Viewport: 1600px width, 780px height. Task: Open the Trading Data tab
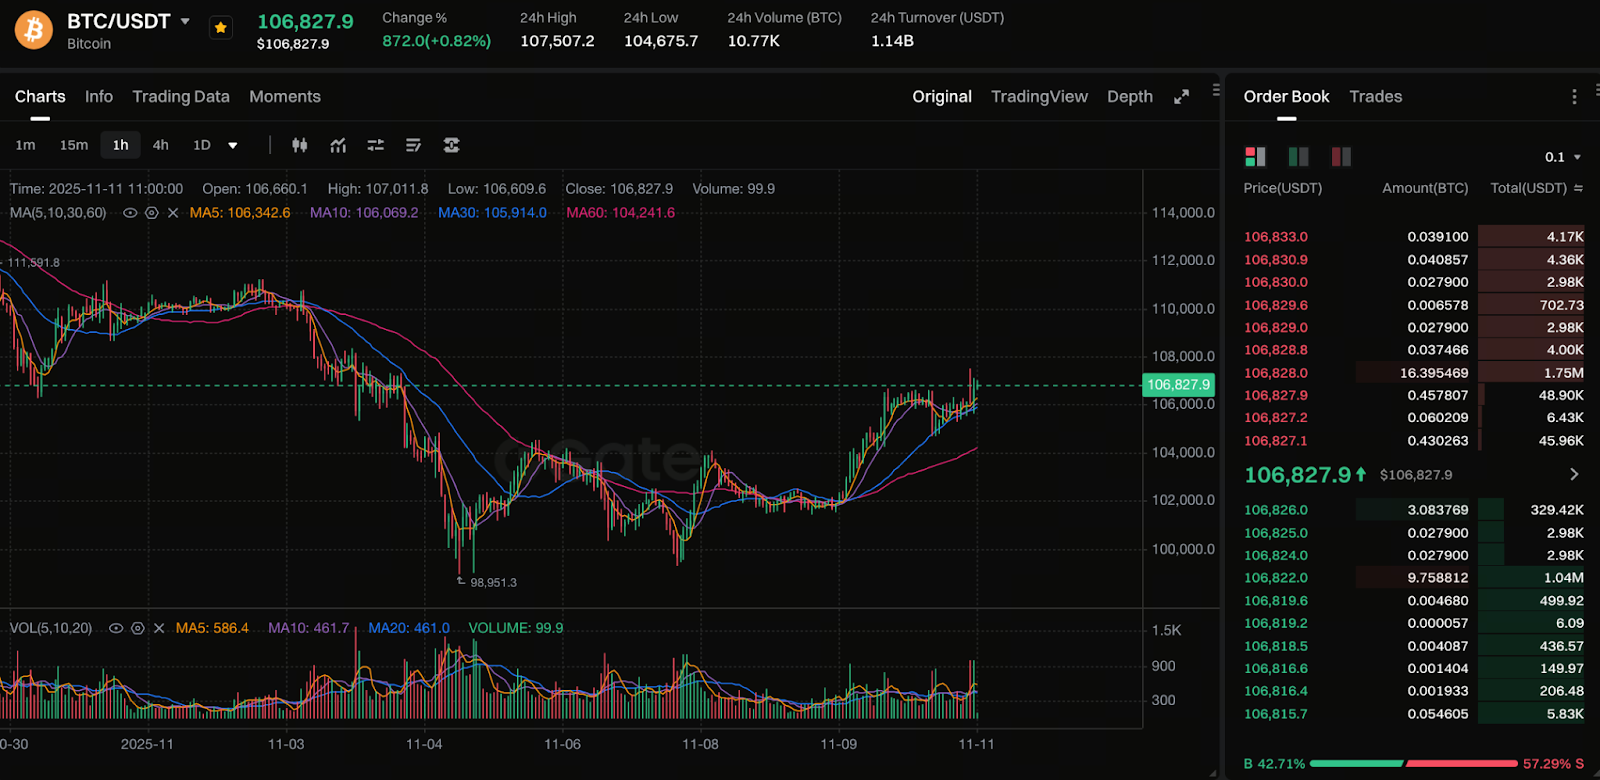point(181,96)
